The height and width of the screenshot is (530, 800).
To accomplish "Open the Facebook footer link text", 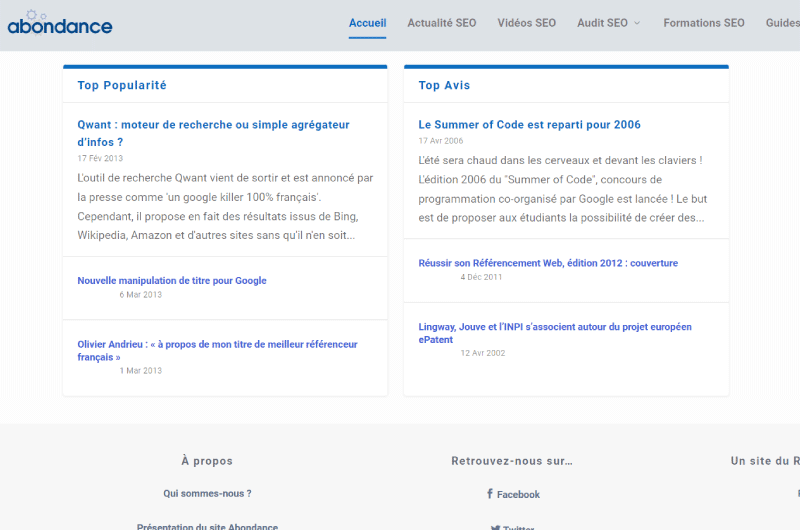I will point(518,494).
